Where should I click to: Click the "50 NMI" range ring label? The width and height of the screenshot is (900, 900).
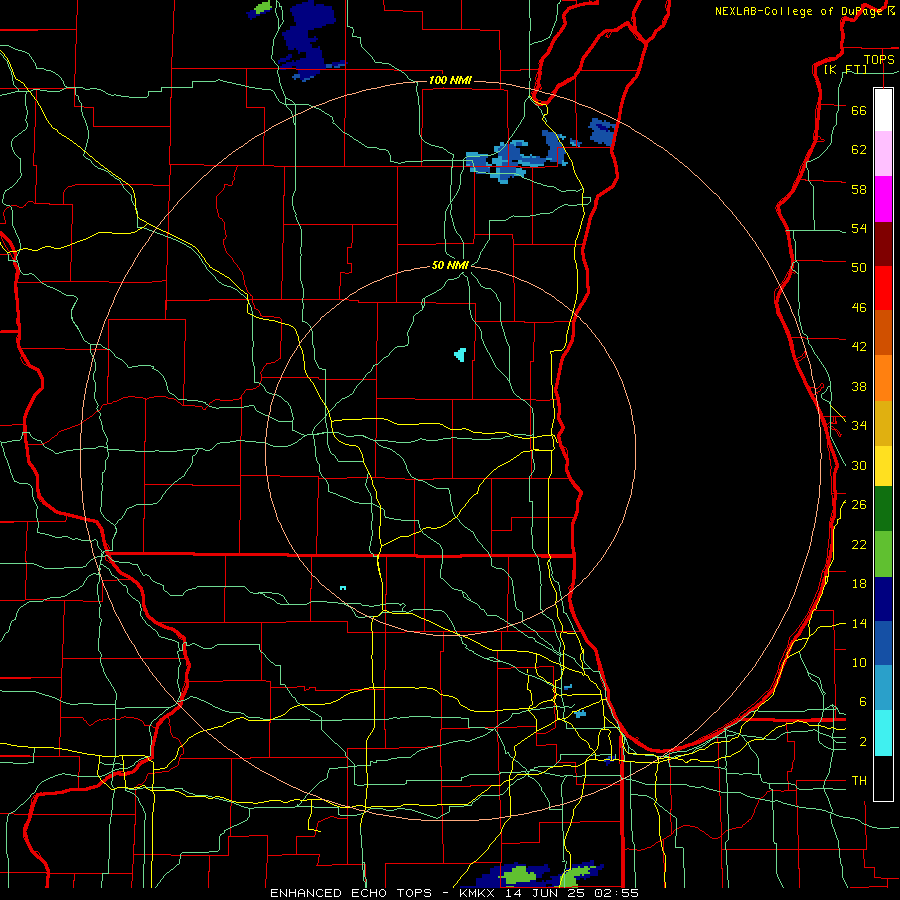(450, 265)
